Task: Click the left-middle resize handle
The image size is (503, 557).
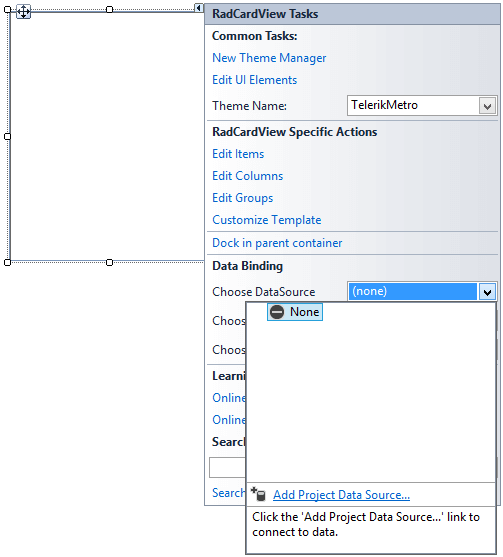Action: click(x=7, y=136)
